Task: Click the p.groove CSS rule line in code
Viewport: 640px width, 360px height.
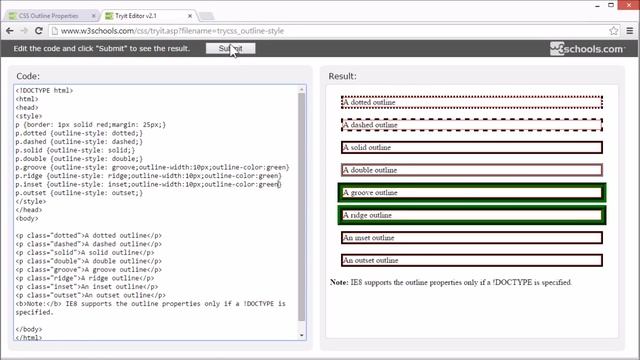Action: [152, 167]
